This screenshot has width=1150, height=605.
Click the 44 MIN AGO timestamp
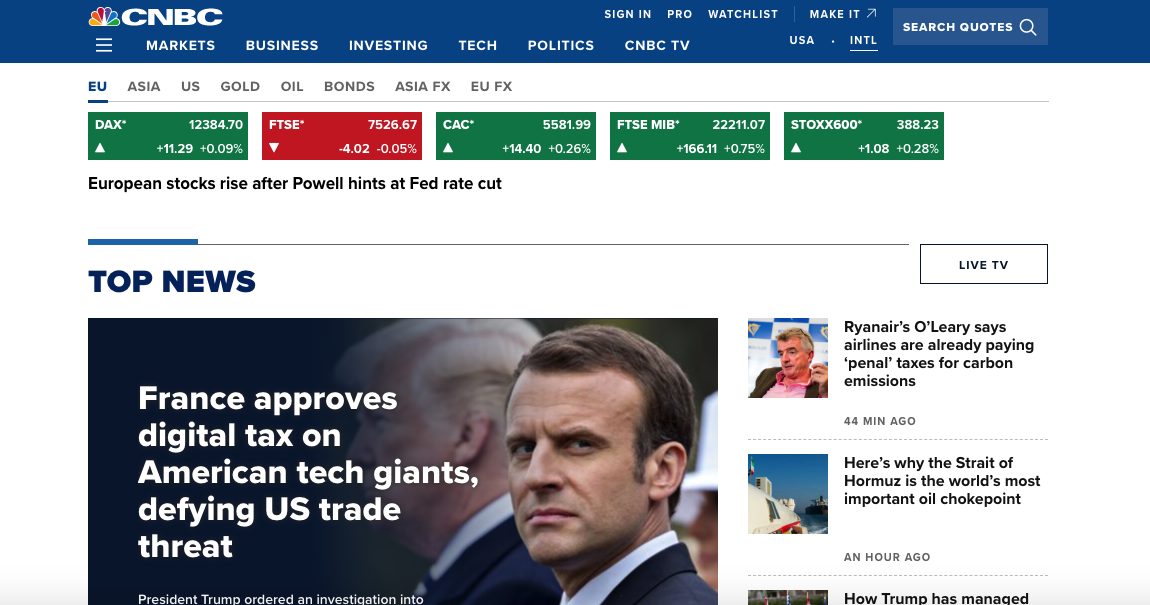[879, 421]
